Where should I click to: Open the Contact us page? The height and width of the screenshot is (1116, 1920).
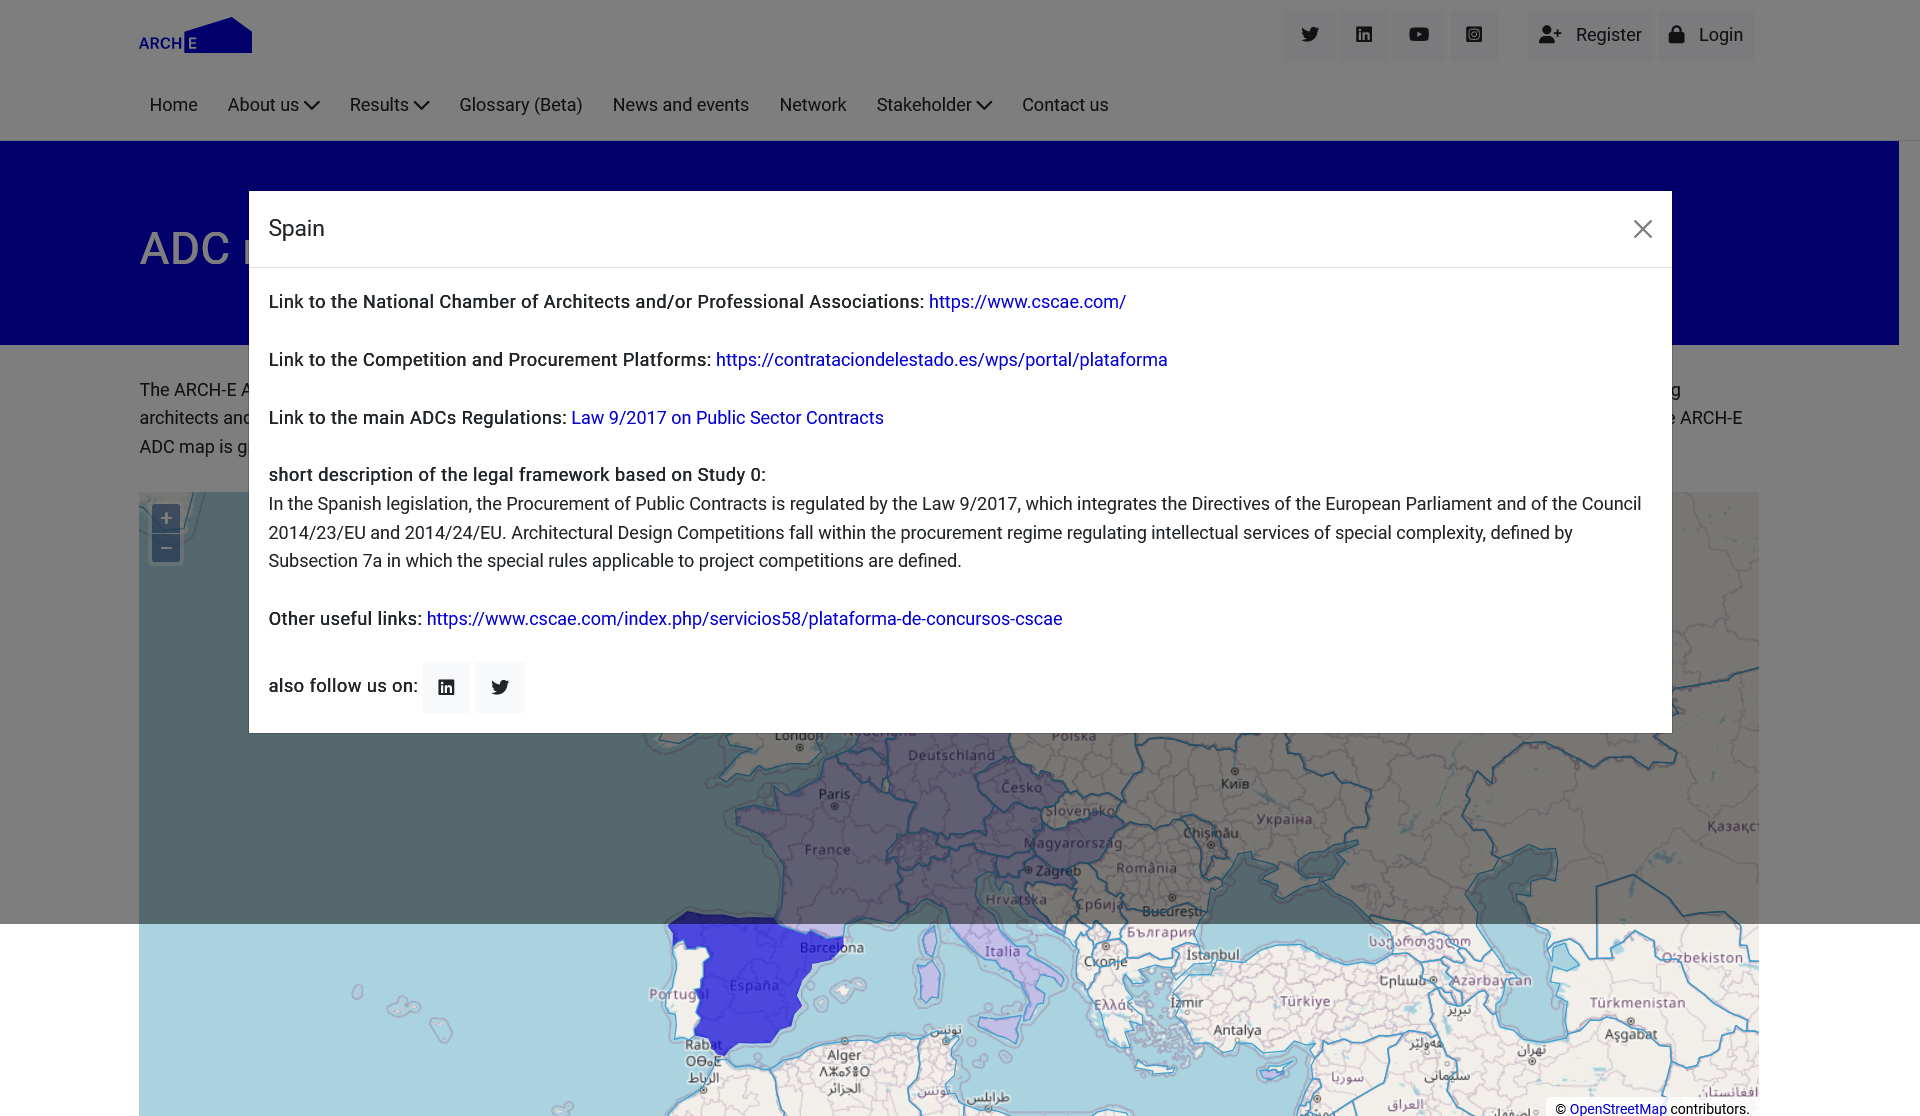click(1064, 105)
